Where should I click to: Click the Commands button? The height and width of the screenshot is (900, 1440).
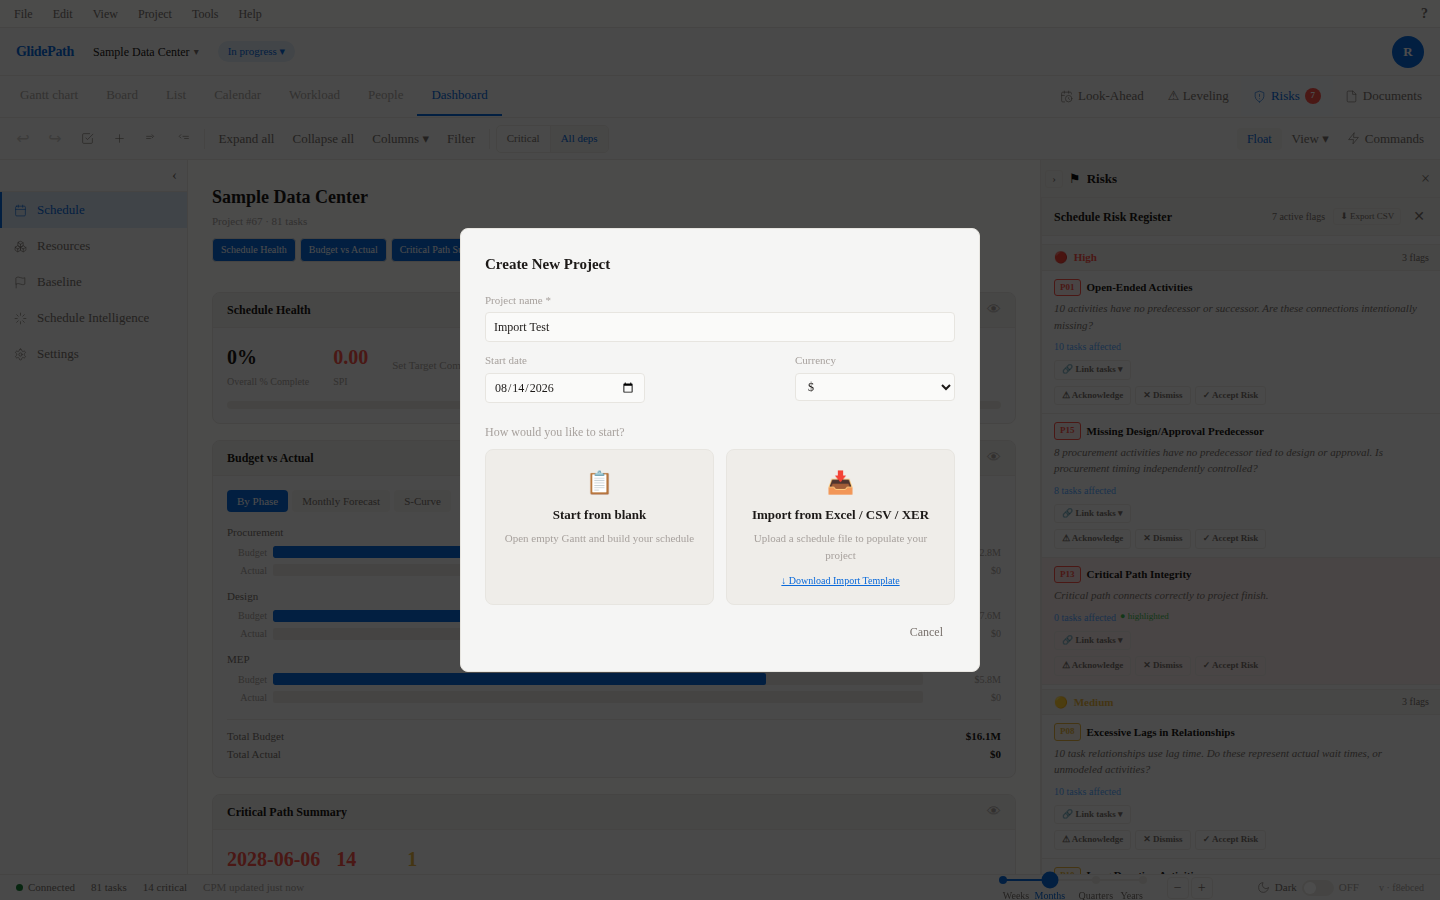[x=1386, y=139]
